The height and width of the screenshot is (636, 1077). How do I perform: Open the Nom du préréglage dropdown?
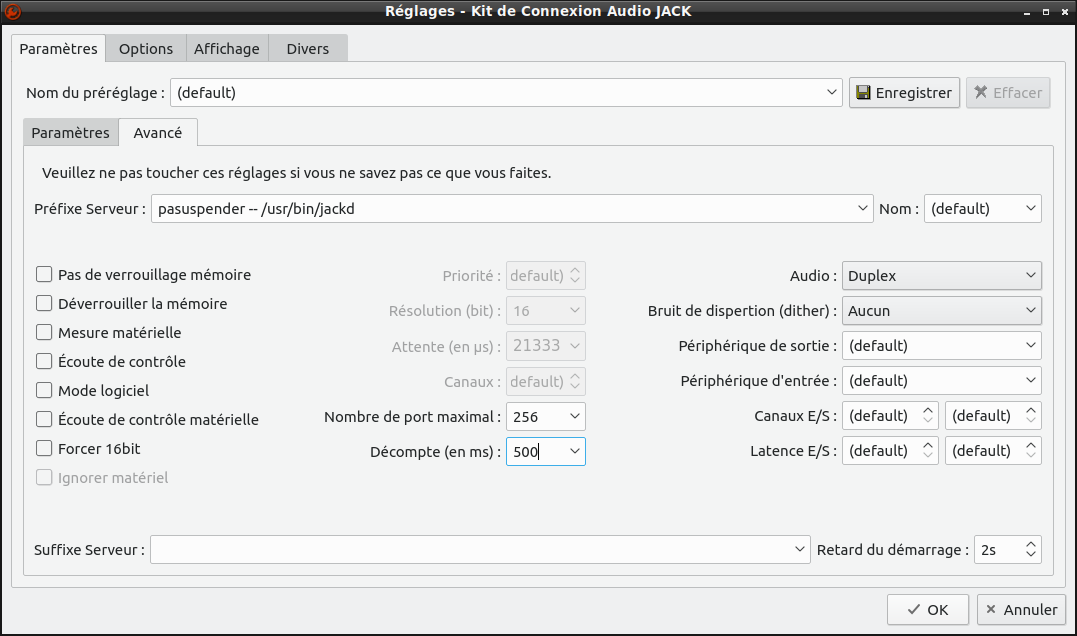(831, 93)
